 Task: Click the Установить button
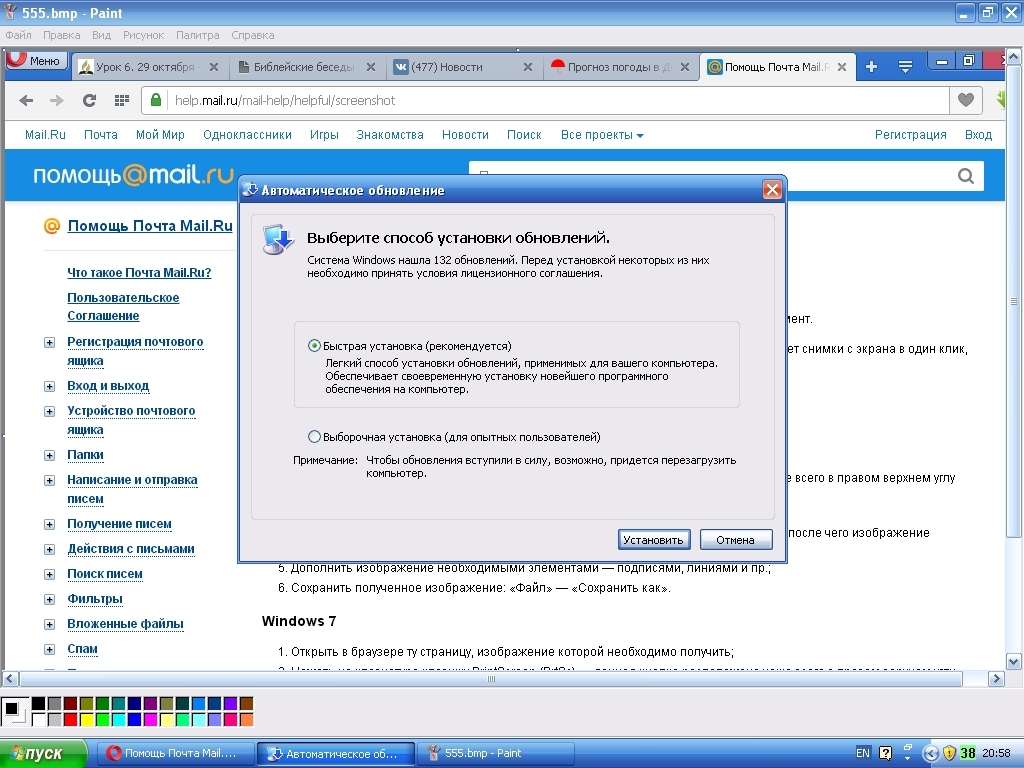pos(653,539)
